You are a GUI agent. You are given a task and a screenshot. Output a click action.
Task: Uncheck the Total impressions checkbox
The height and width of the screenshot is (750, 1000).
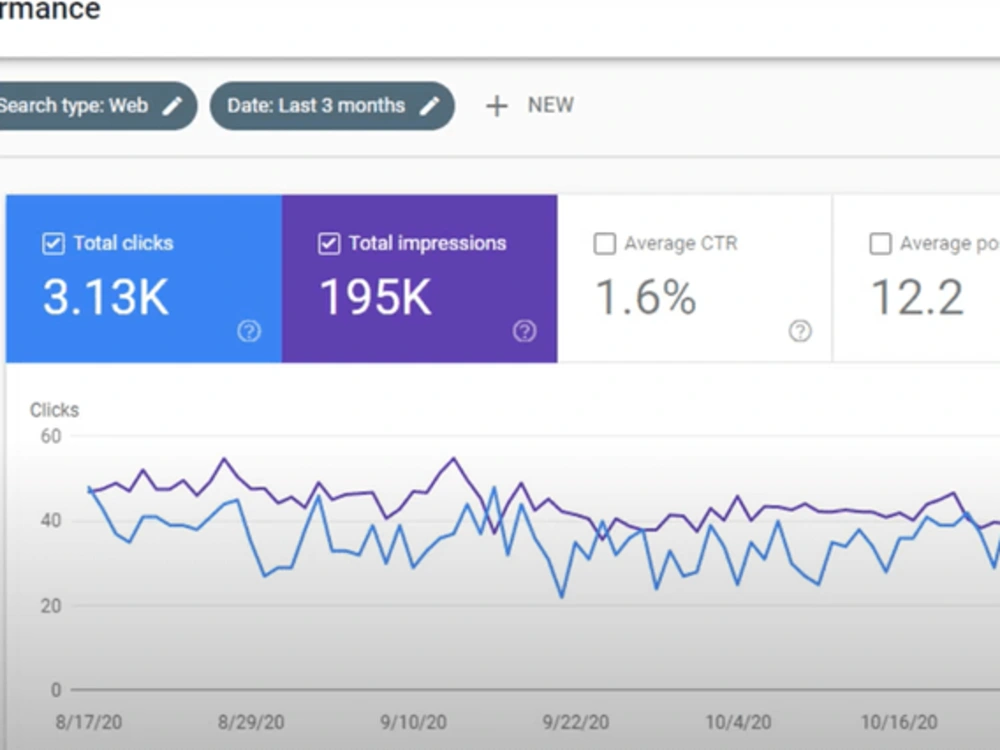coord(329,244)
